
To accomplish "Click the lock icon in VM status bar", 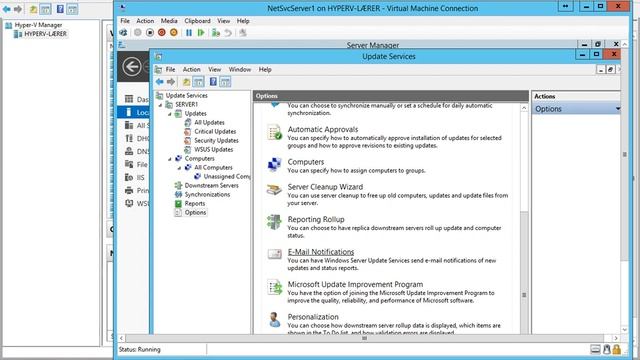I will (x=617, y=349).
